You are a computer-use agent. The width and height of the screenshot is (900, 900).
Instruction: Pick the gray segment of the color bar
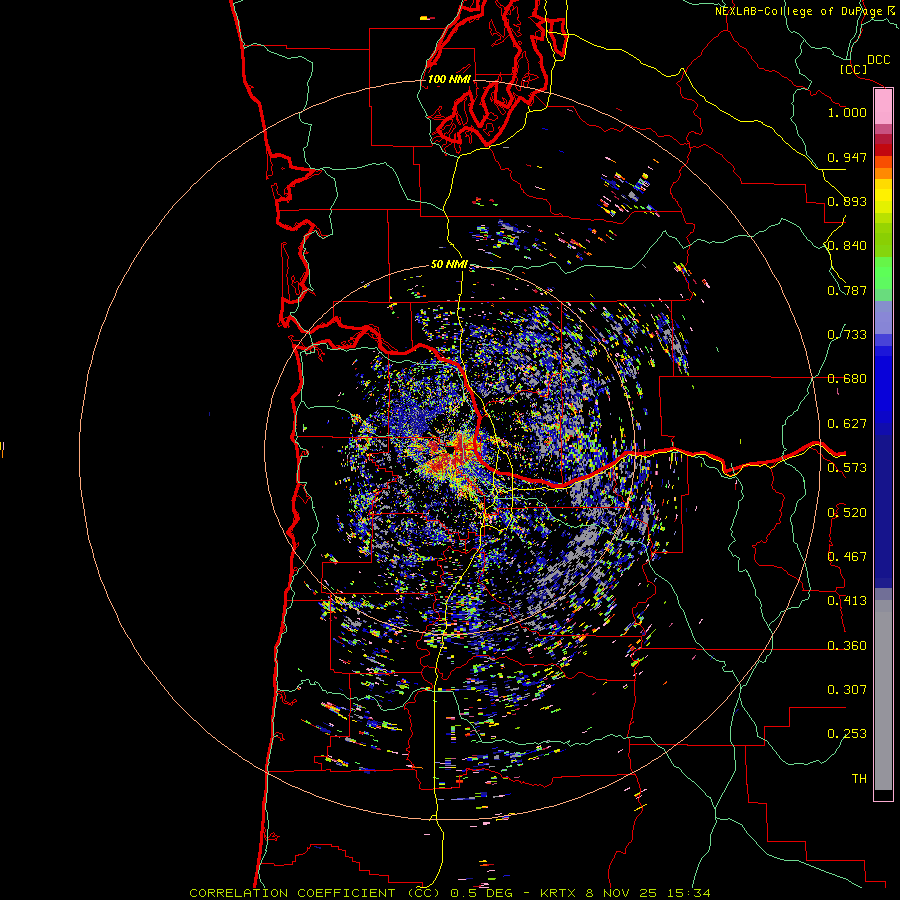[x=883, y=695]
